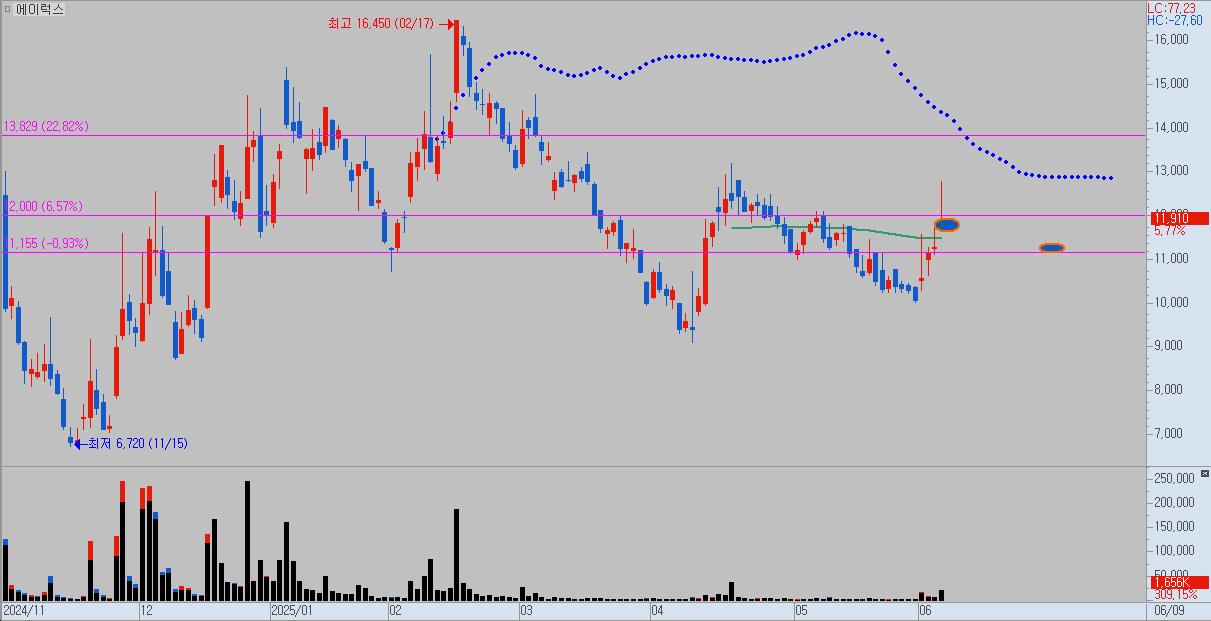Click the 13,000 price axis label

point(1171,171)
